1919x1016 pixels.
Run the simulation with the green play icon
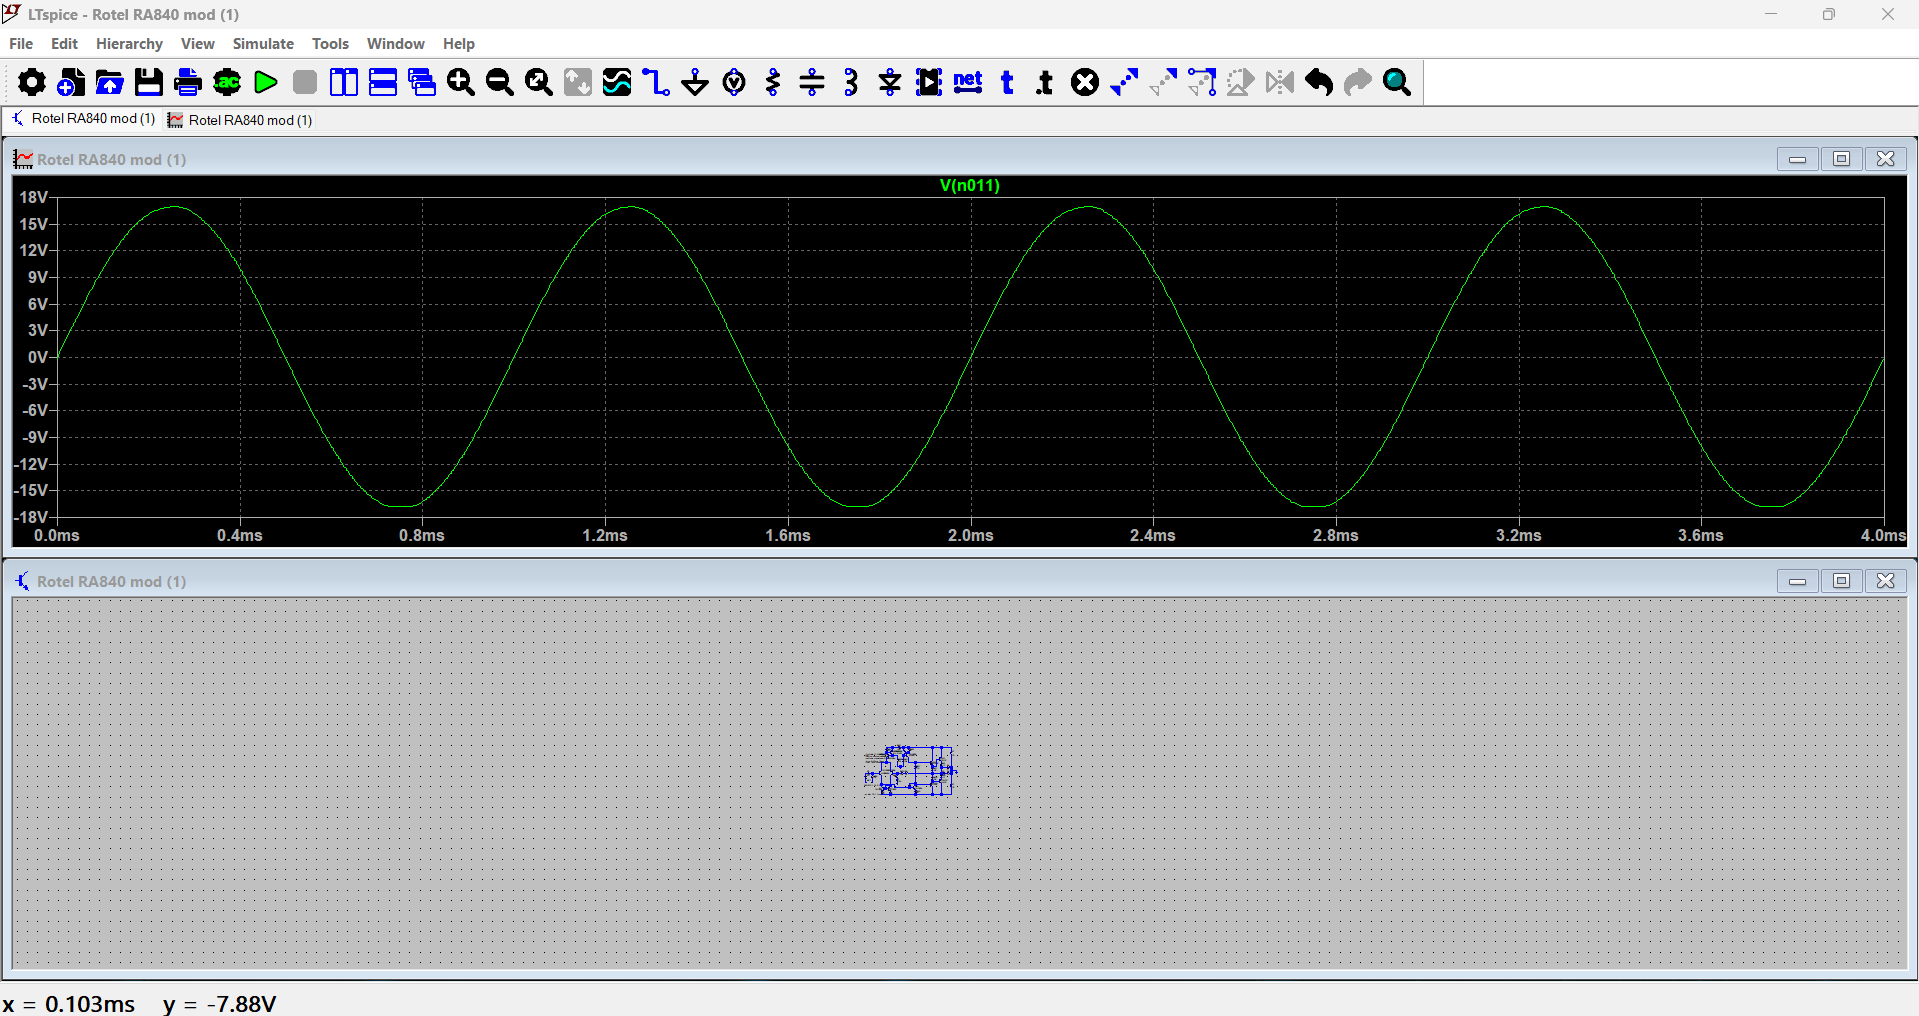point(266,82)
